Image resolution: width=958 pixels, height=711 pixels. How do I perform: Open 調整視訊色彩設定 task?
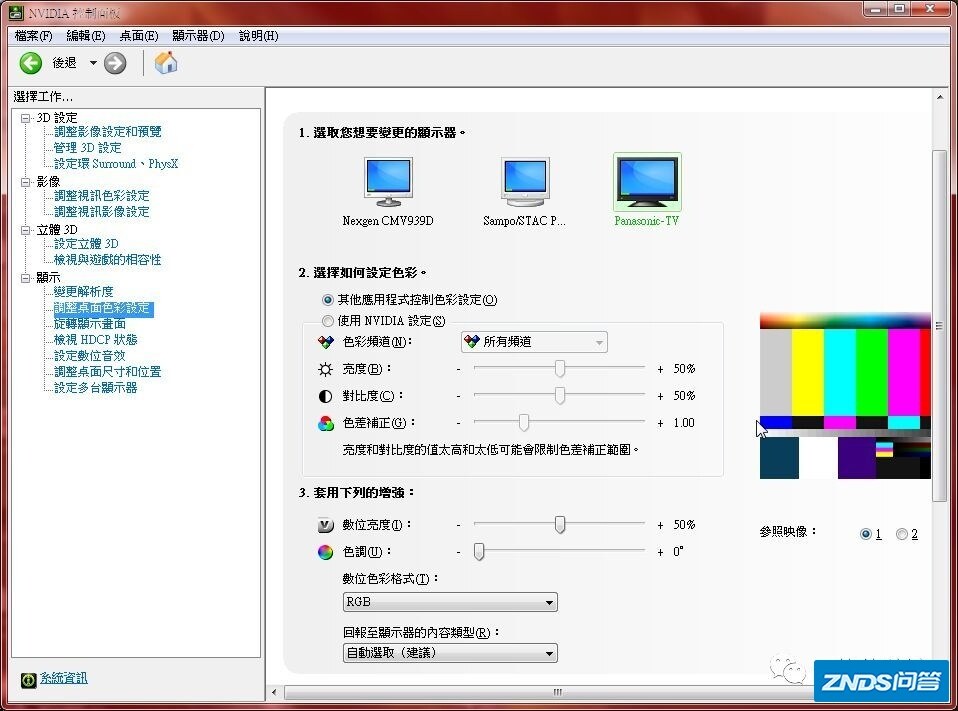pyautogui.click(x=101, y=195)
